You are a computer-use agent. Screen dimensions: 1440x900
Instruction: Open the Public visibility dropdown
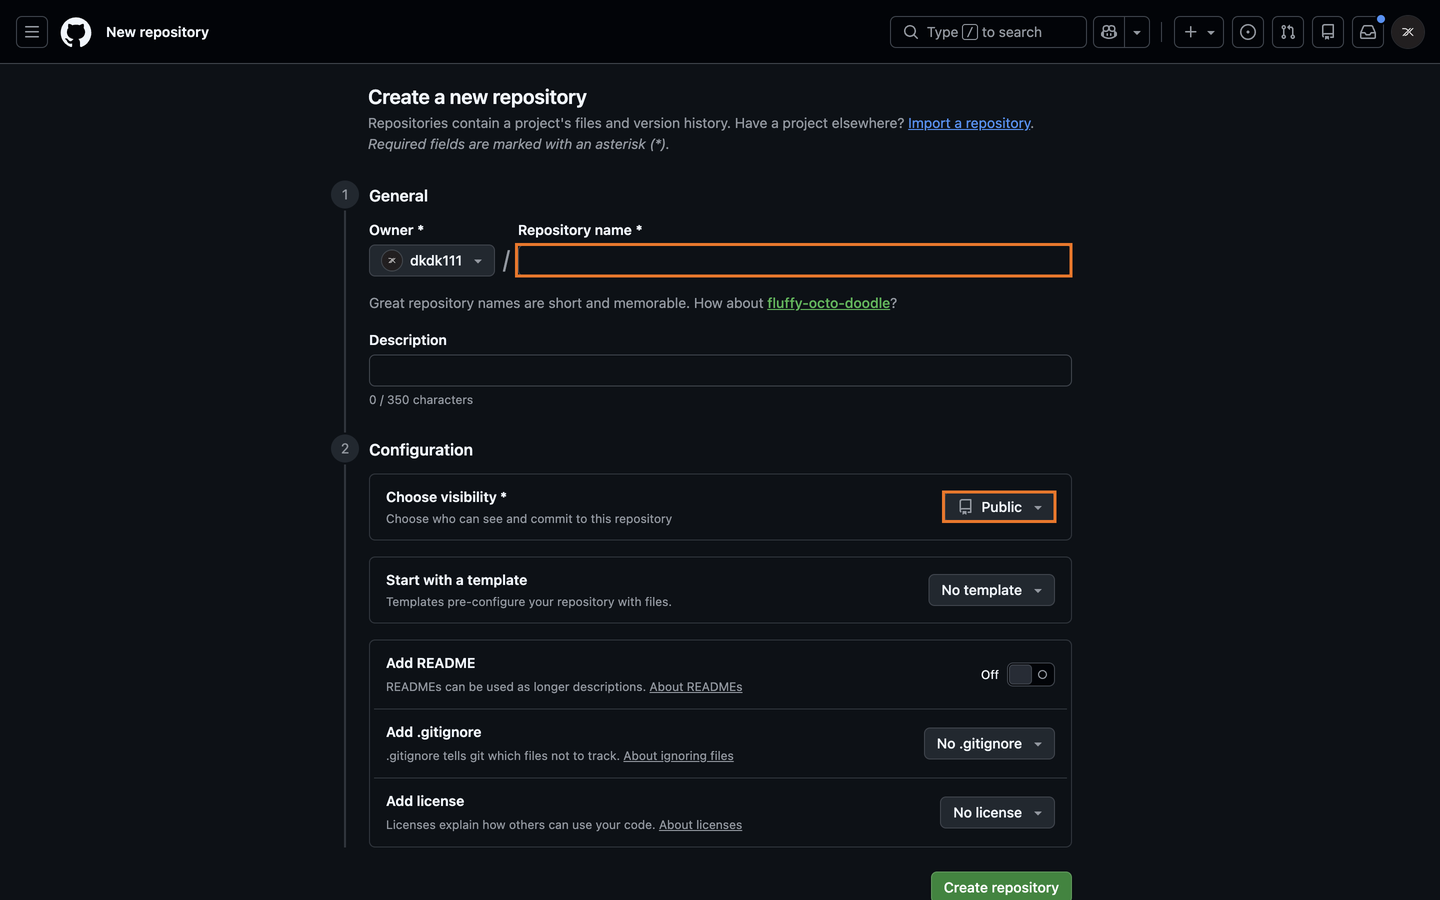pyautogui.click(x=999, y=507)
